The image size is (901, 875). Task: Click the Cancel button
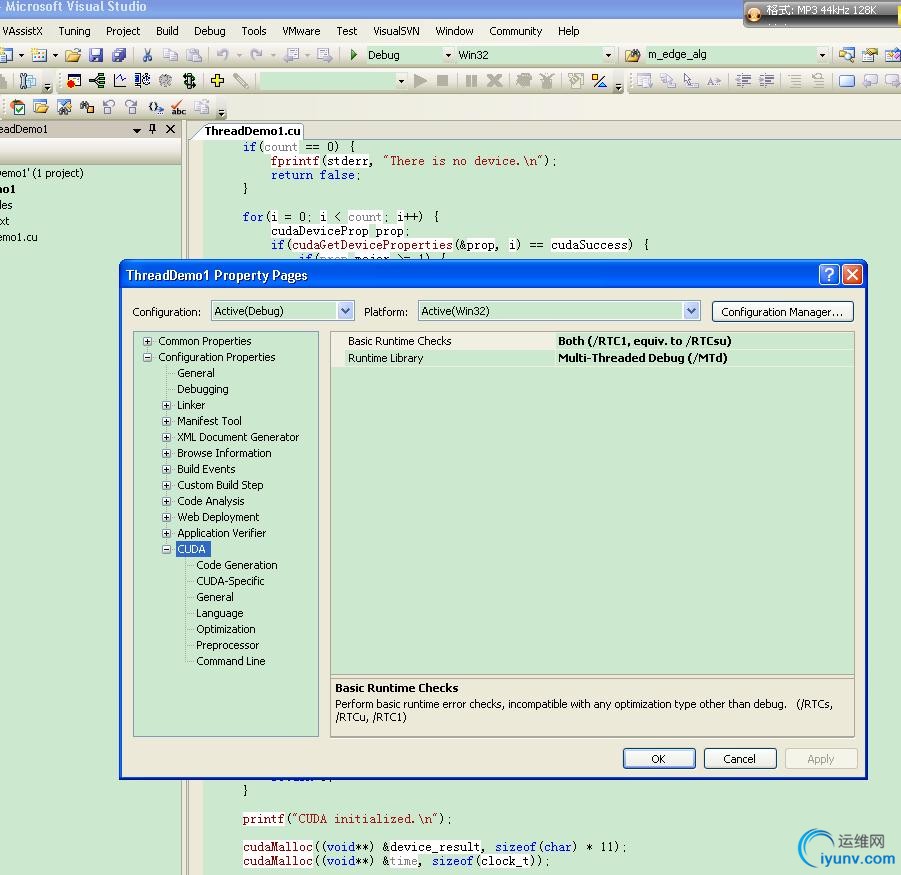point(740,758)
